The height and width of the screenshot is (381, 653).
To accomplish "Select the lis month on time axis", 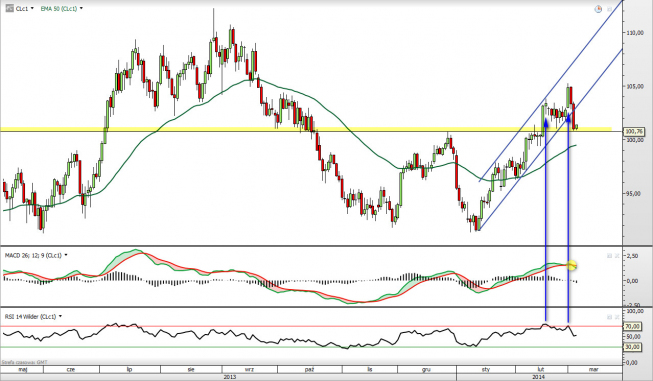I will [x=370, y=369].
